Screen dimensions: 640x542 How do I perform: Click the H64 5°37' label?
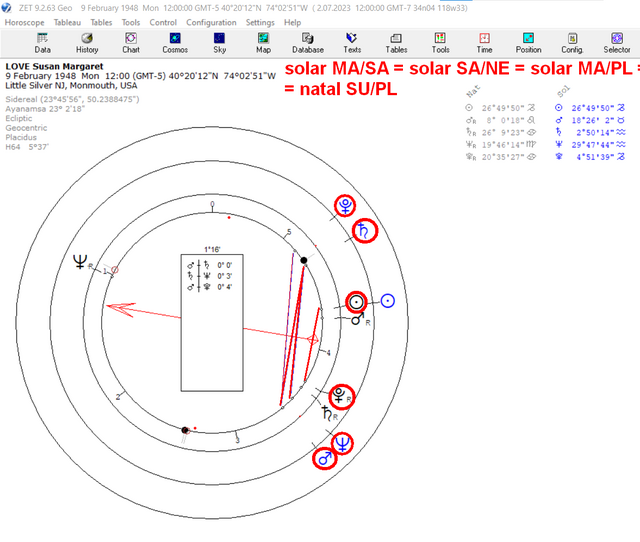pos(27,147)
